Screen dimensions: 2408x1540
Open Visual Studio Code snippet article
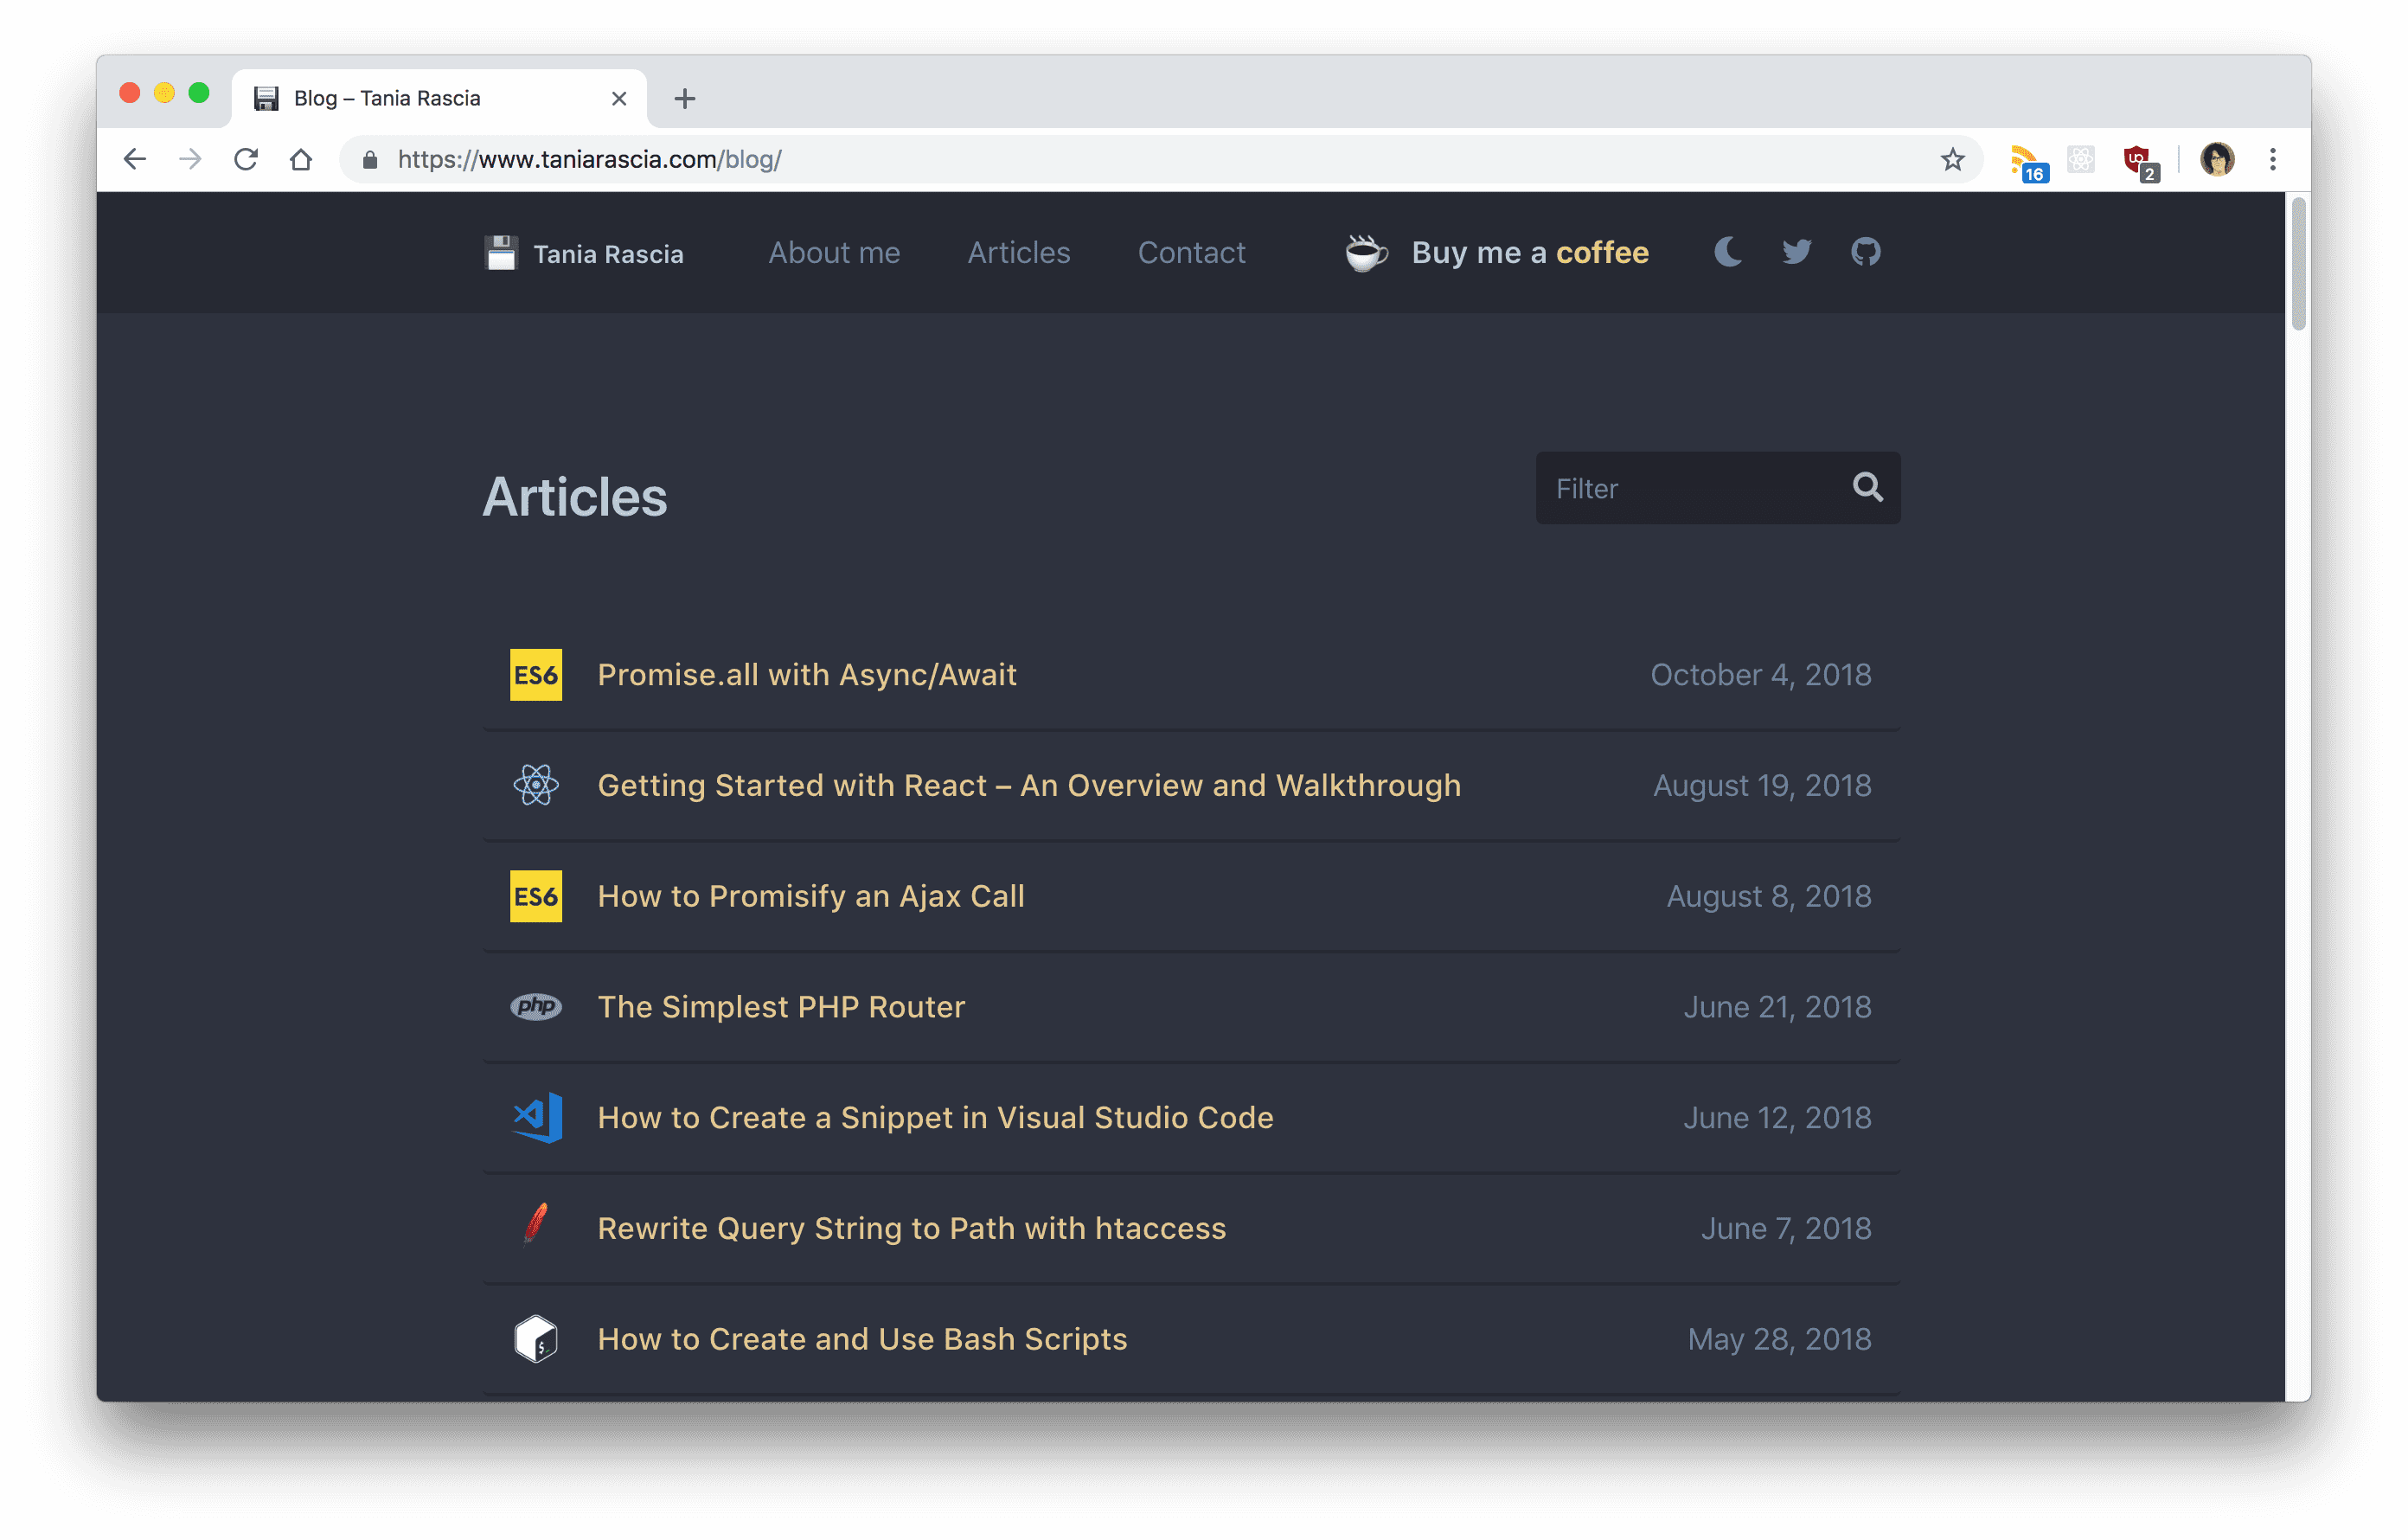(935, 1118)
